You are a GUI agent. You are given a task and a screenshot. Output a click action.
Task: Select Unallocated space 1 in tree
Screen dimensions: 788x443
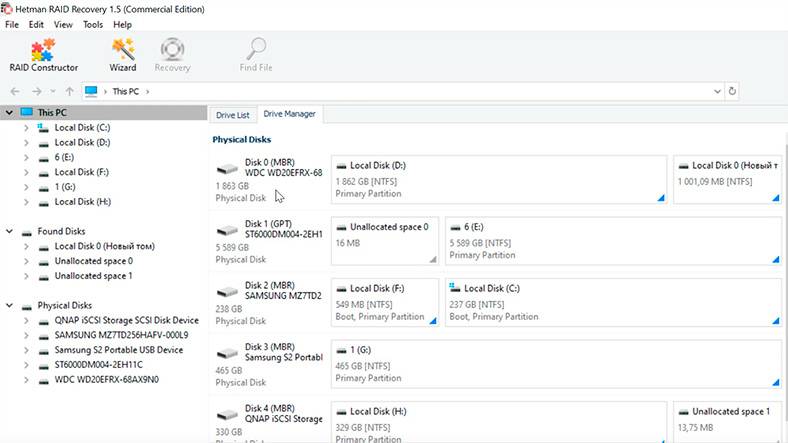pos(93,276)
